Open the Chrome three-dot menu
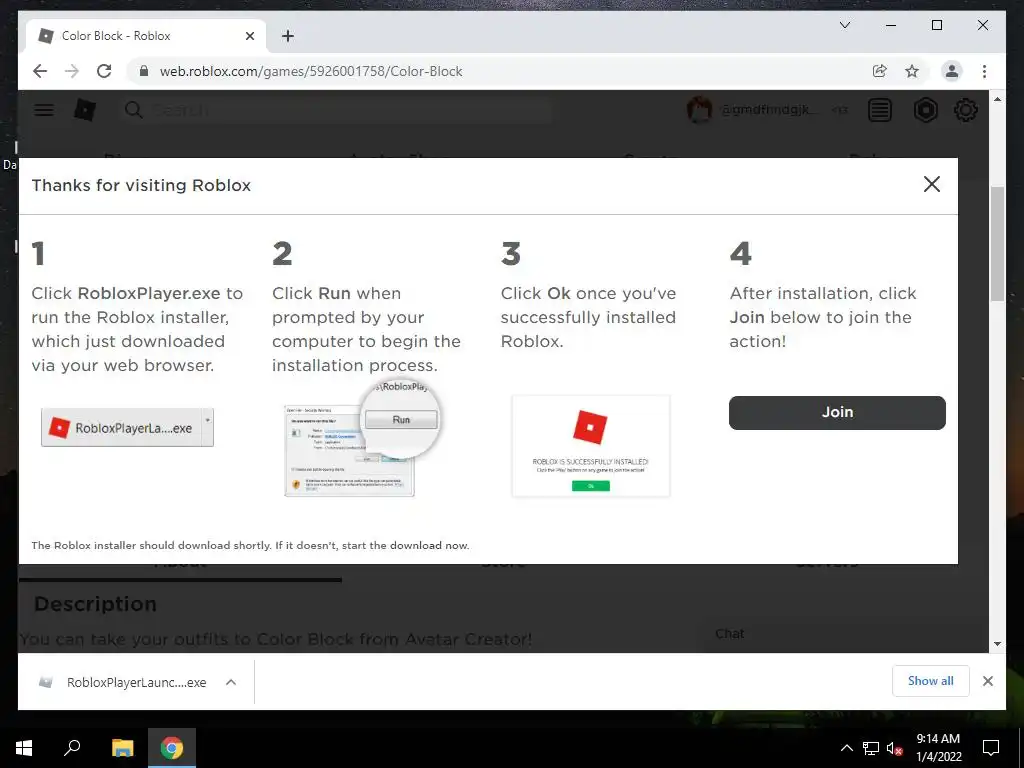1024x768 pixels. point(984,71)
